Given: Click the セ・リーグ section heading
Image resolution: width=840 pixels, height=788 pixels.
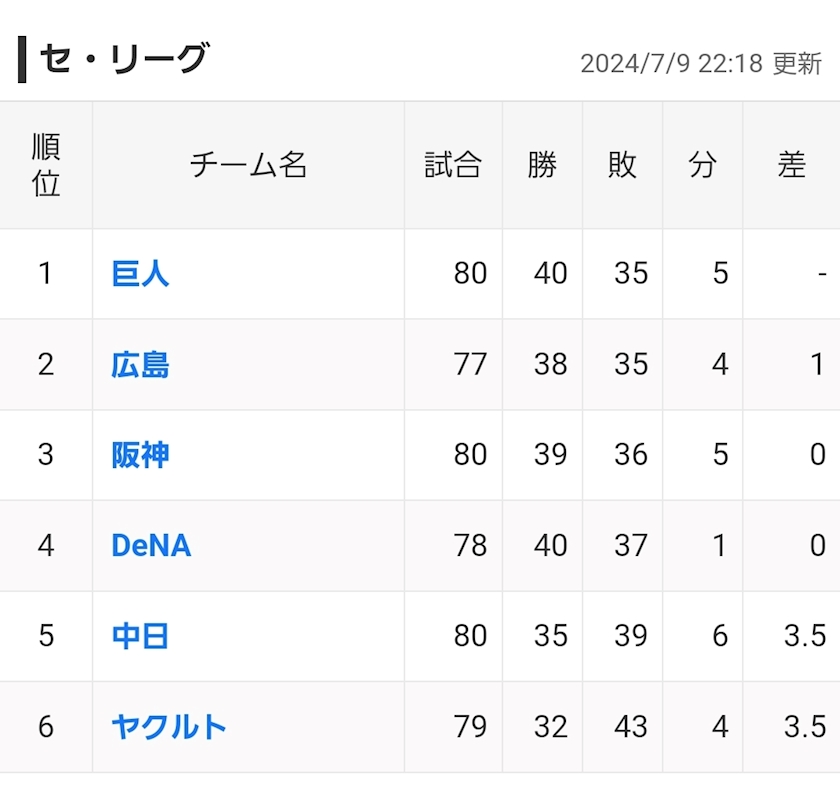Looking at the screenshot, I should 123,59.
